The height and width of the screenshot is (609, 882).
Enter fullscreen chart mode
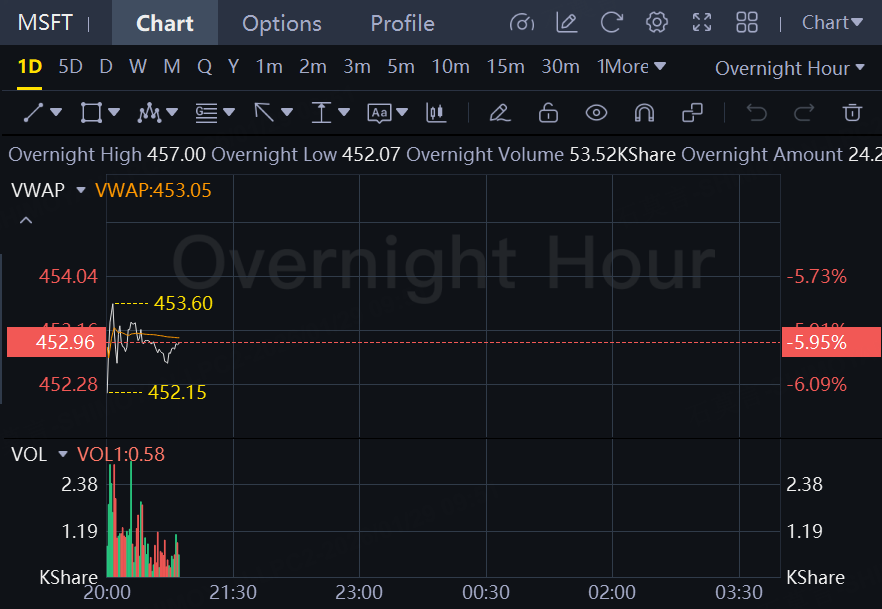pos(702,22)
